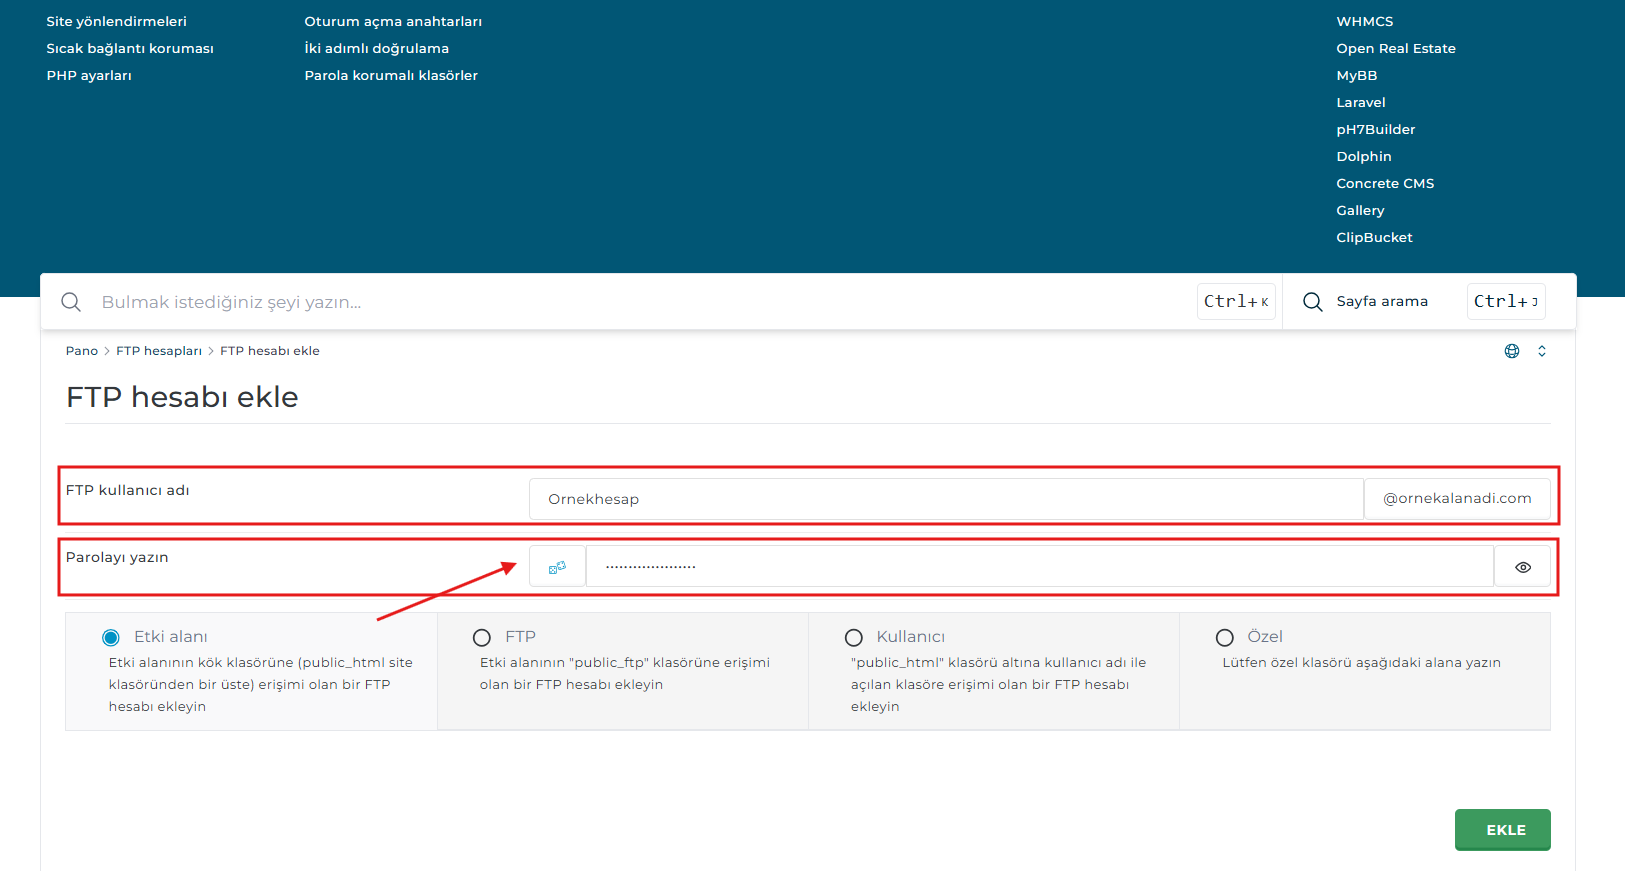Click into the password input field
Image resolution: width=1625 pixels, height=871 pixels.
1038,567
